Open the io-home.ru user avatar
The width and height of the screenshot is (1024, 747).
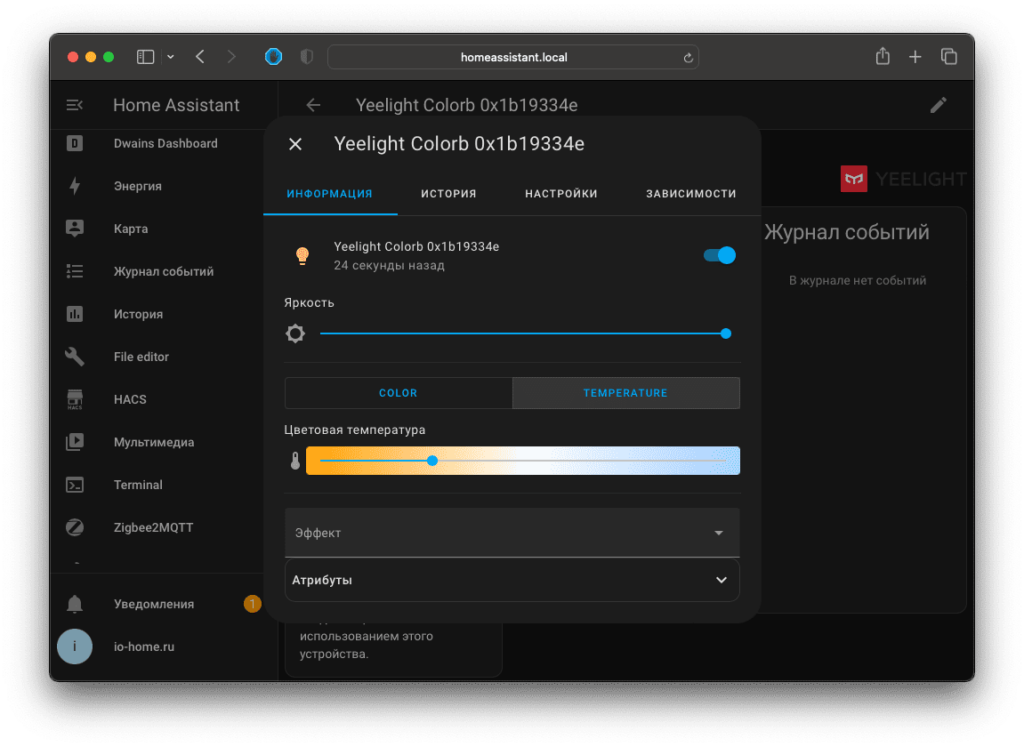click(x=74, y=646)
